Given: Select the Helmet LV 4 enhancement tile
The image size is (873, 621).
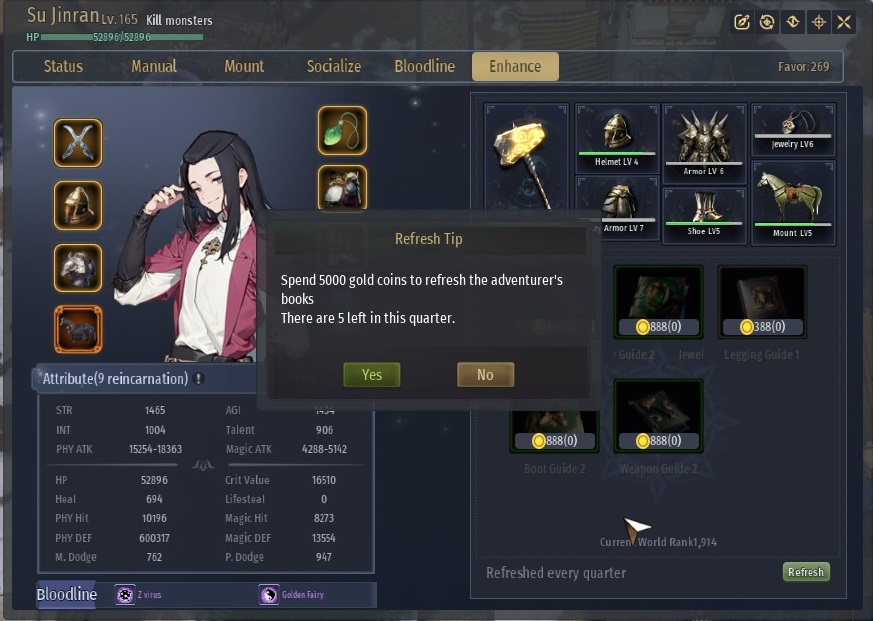Looking at the screenshot, I should click(617, 138).
